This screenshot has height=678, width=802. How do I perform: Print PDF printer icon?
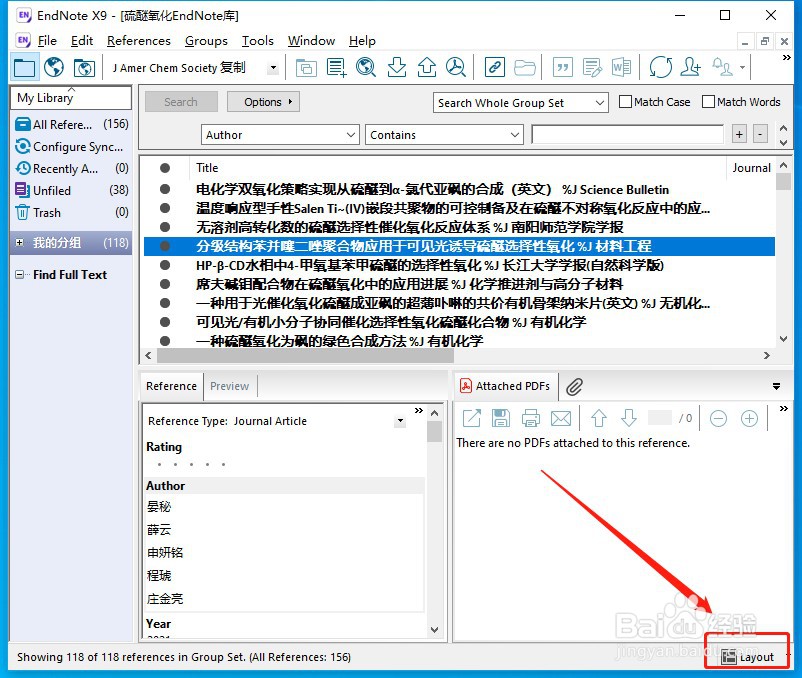[530, 418]
